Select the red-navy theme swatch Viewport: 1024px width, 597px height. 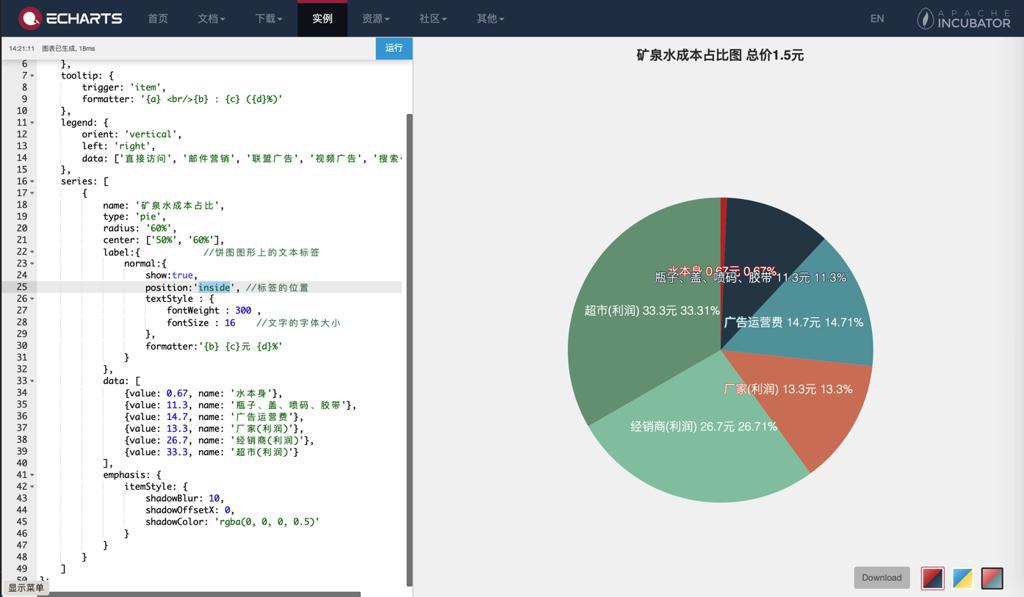coord(932,577)
